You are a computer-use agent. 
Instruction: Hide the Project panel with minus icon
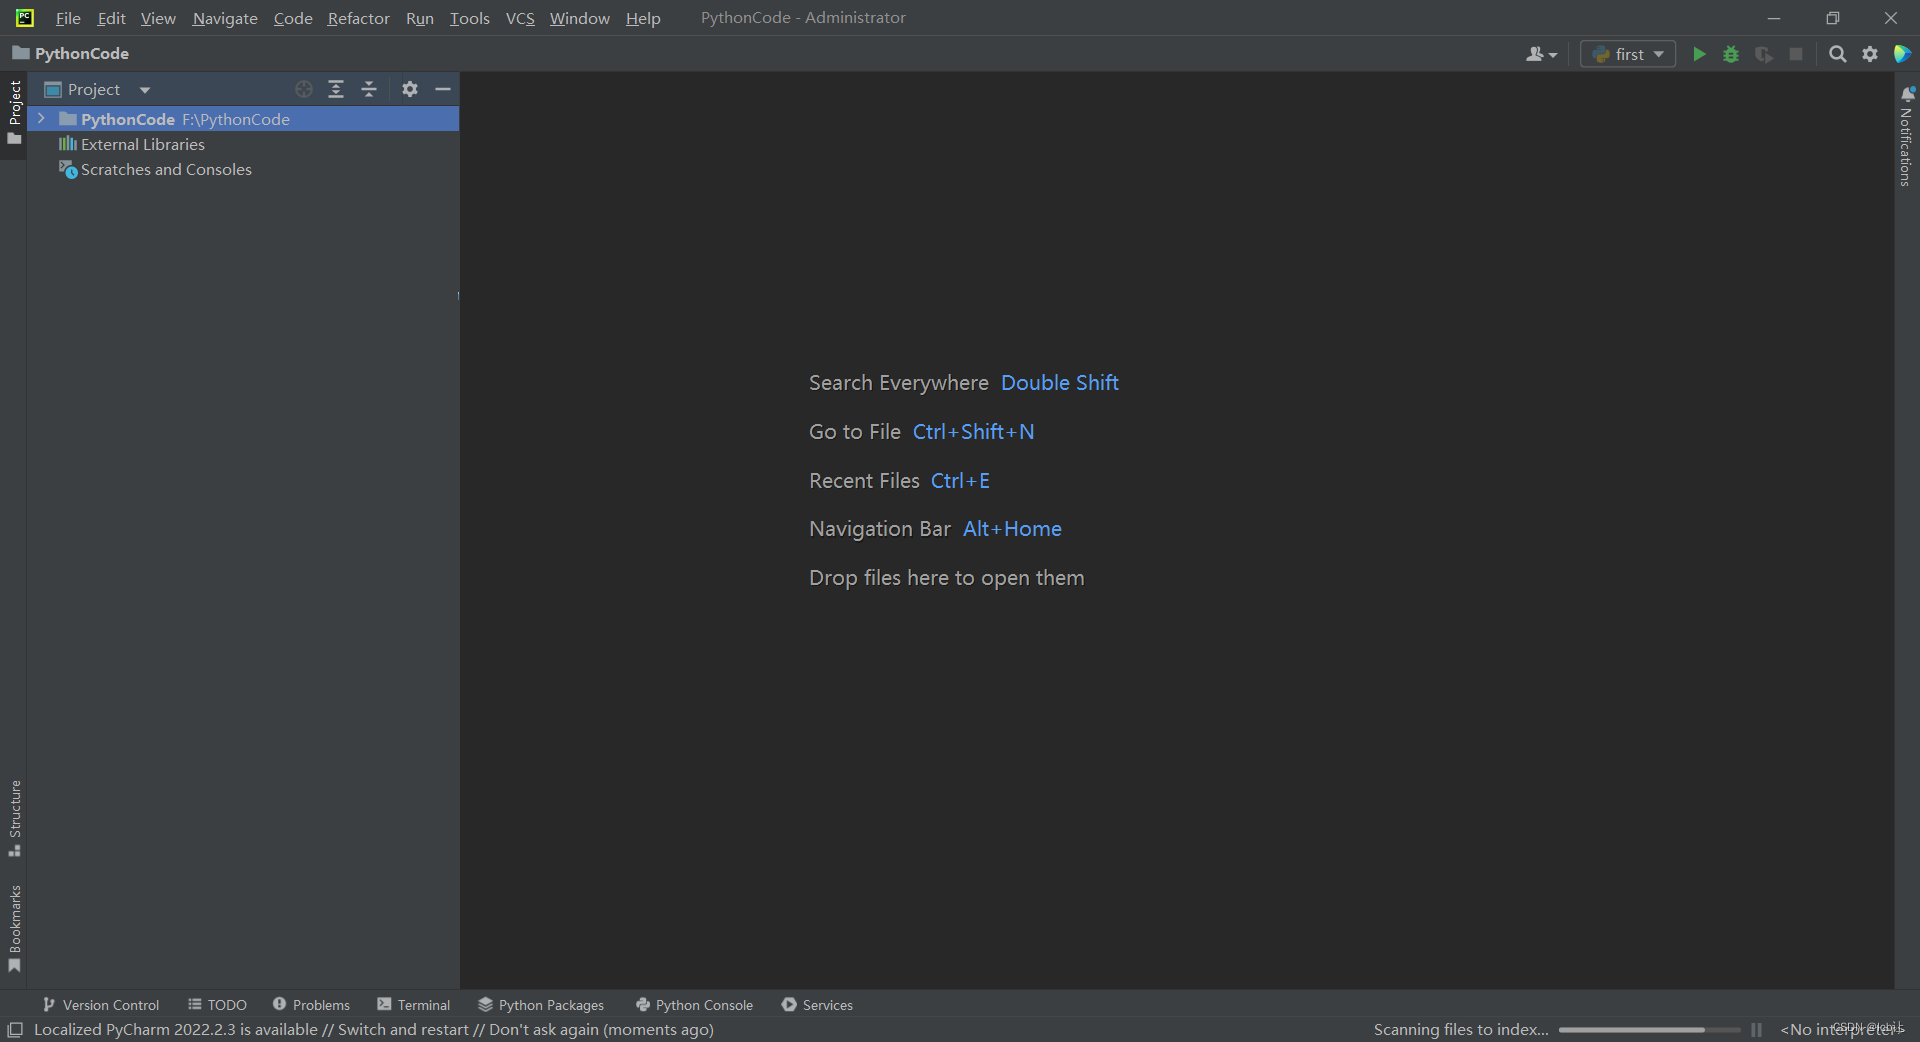(x=443, y=89)
